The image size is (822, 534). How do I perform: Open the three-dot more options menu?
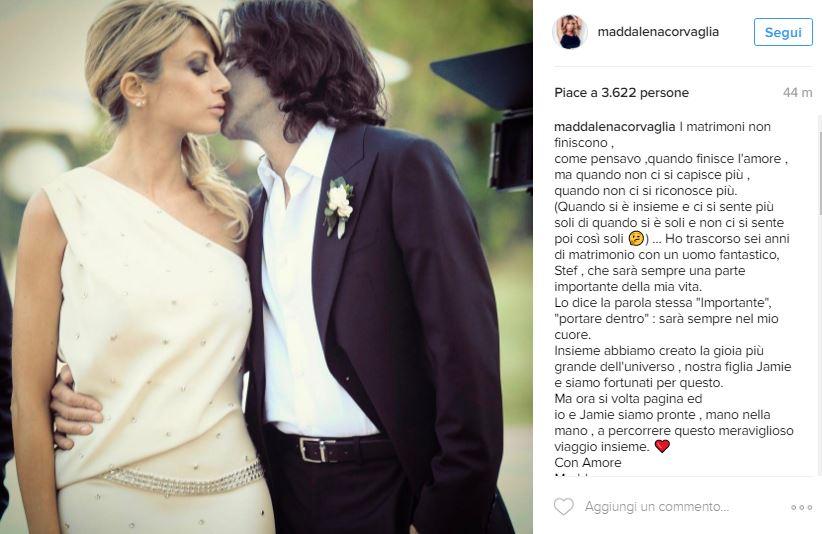pos(802,507)
